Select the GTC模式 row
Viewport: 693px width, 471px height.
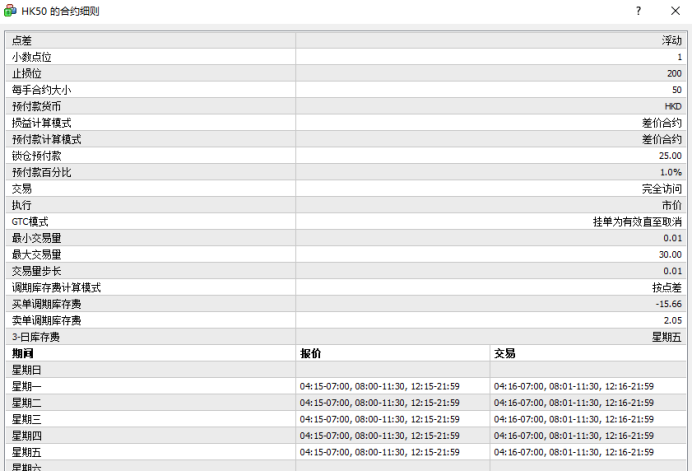pyautogui.click(x=150, y=221)
